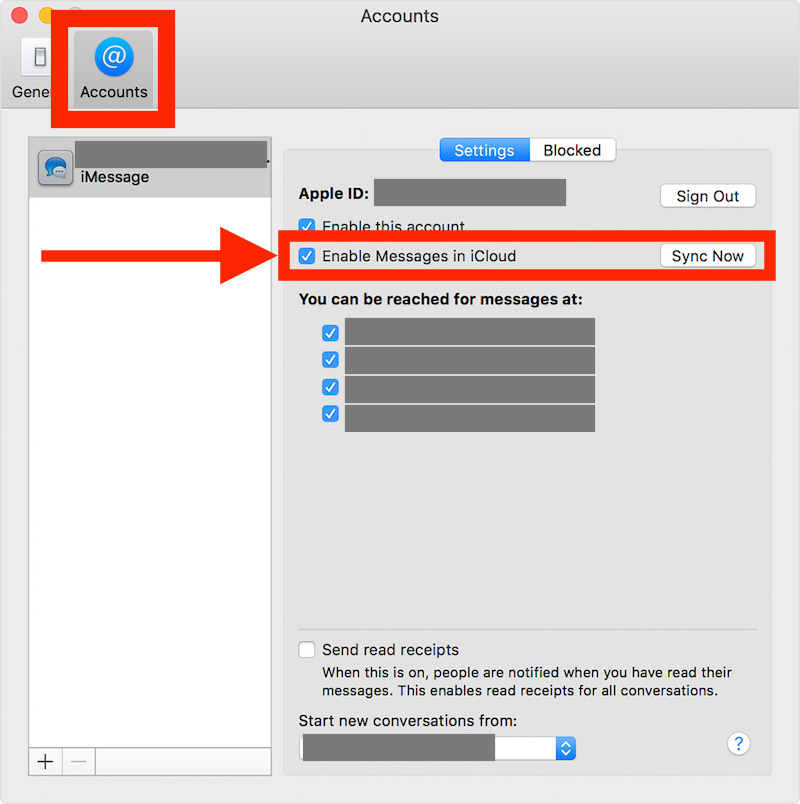The image size is (800, 804).
Task: Uncheck the second reachable address checkbox
Action: click(x=330, y=359)
